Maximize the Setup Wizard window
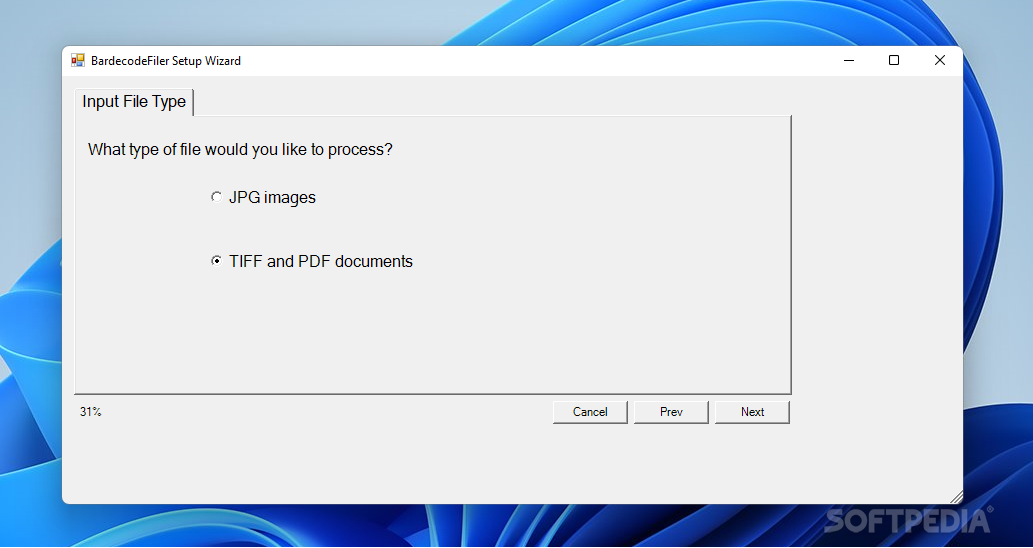Screen dimensions: 1033x548 [894, 61]
